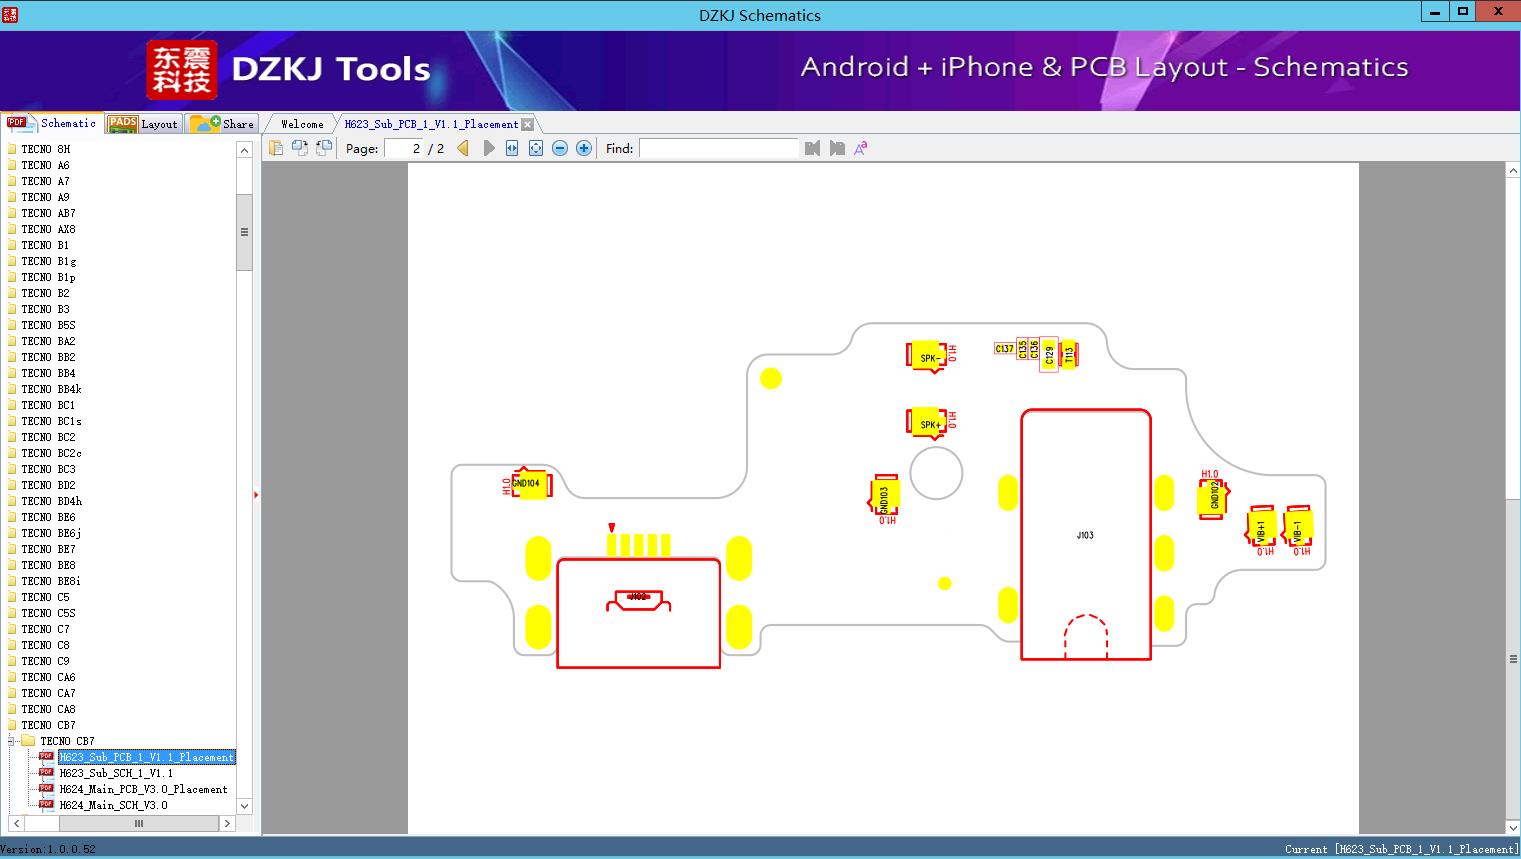Open the Welcome document tab
This screenshot has width=1521, height=859.
point(302,124)
